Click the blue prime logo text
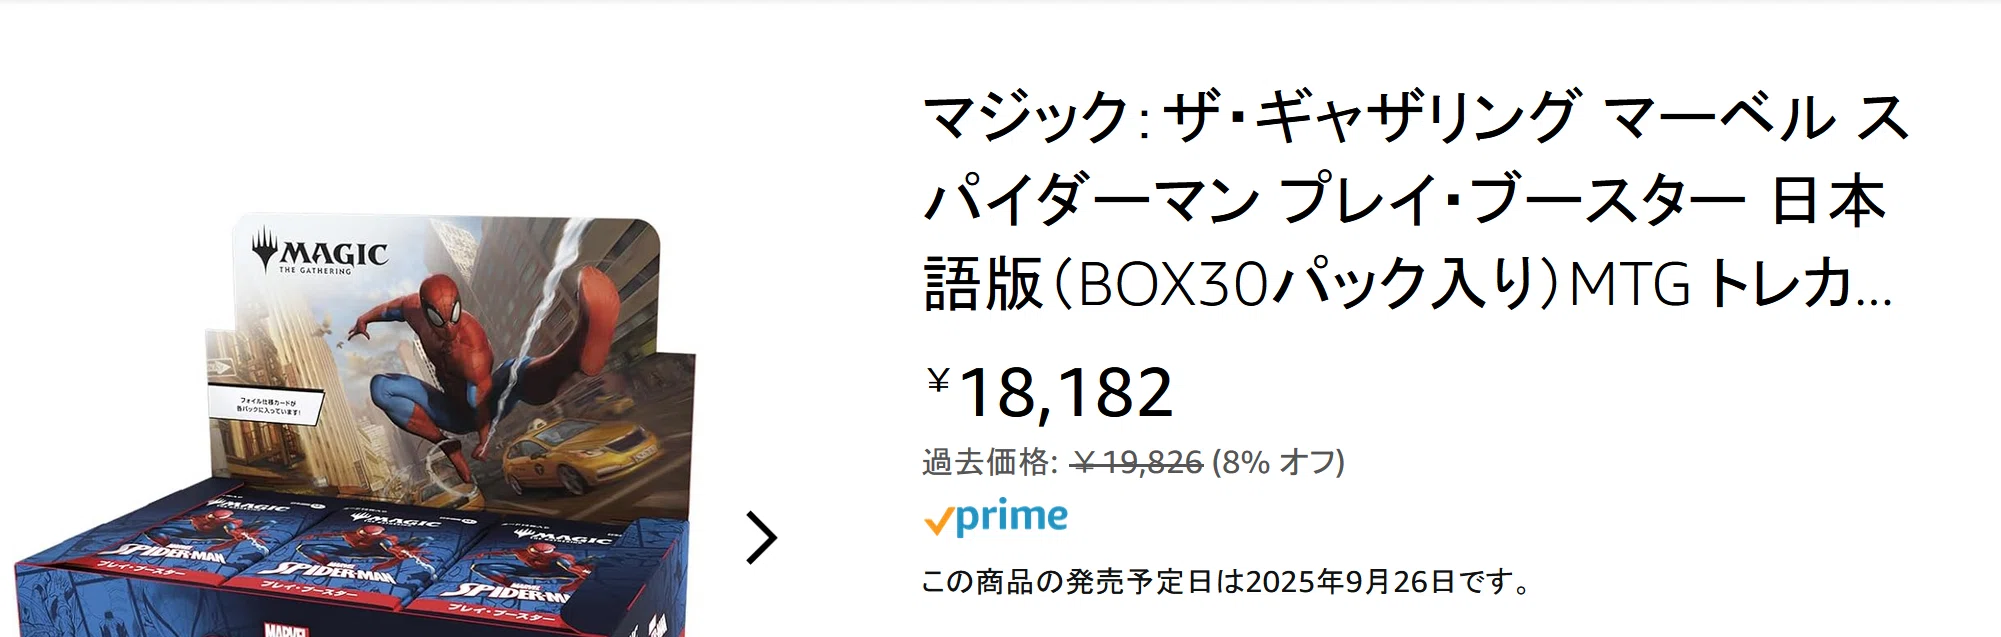The height and width of the screenshot is (637, 2001). pyautogui.click(x=1011, y=517)
